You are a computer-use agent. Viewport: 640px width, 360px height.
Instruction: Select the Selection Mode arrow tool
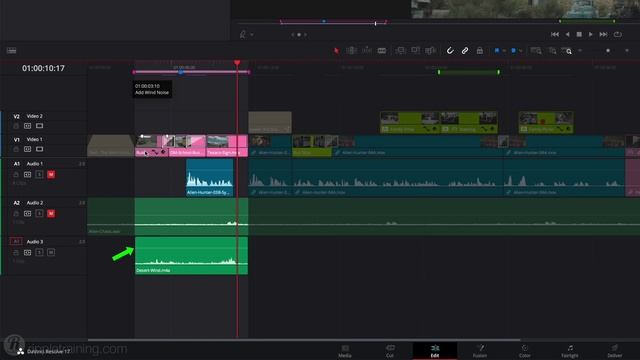point(336,51)
